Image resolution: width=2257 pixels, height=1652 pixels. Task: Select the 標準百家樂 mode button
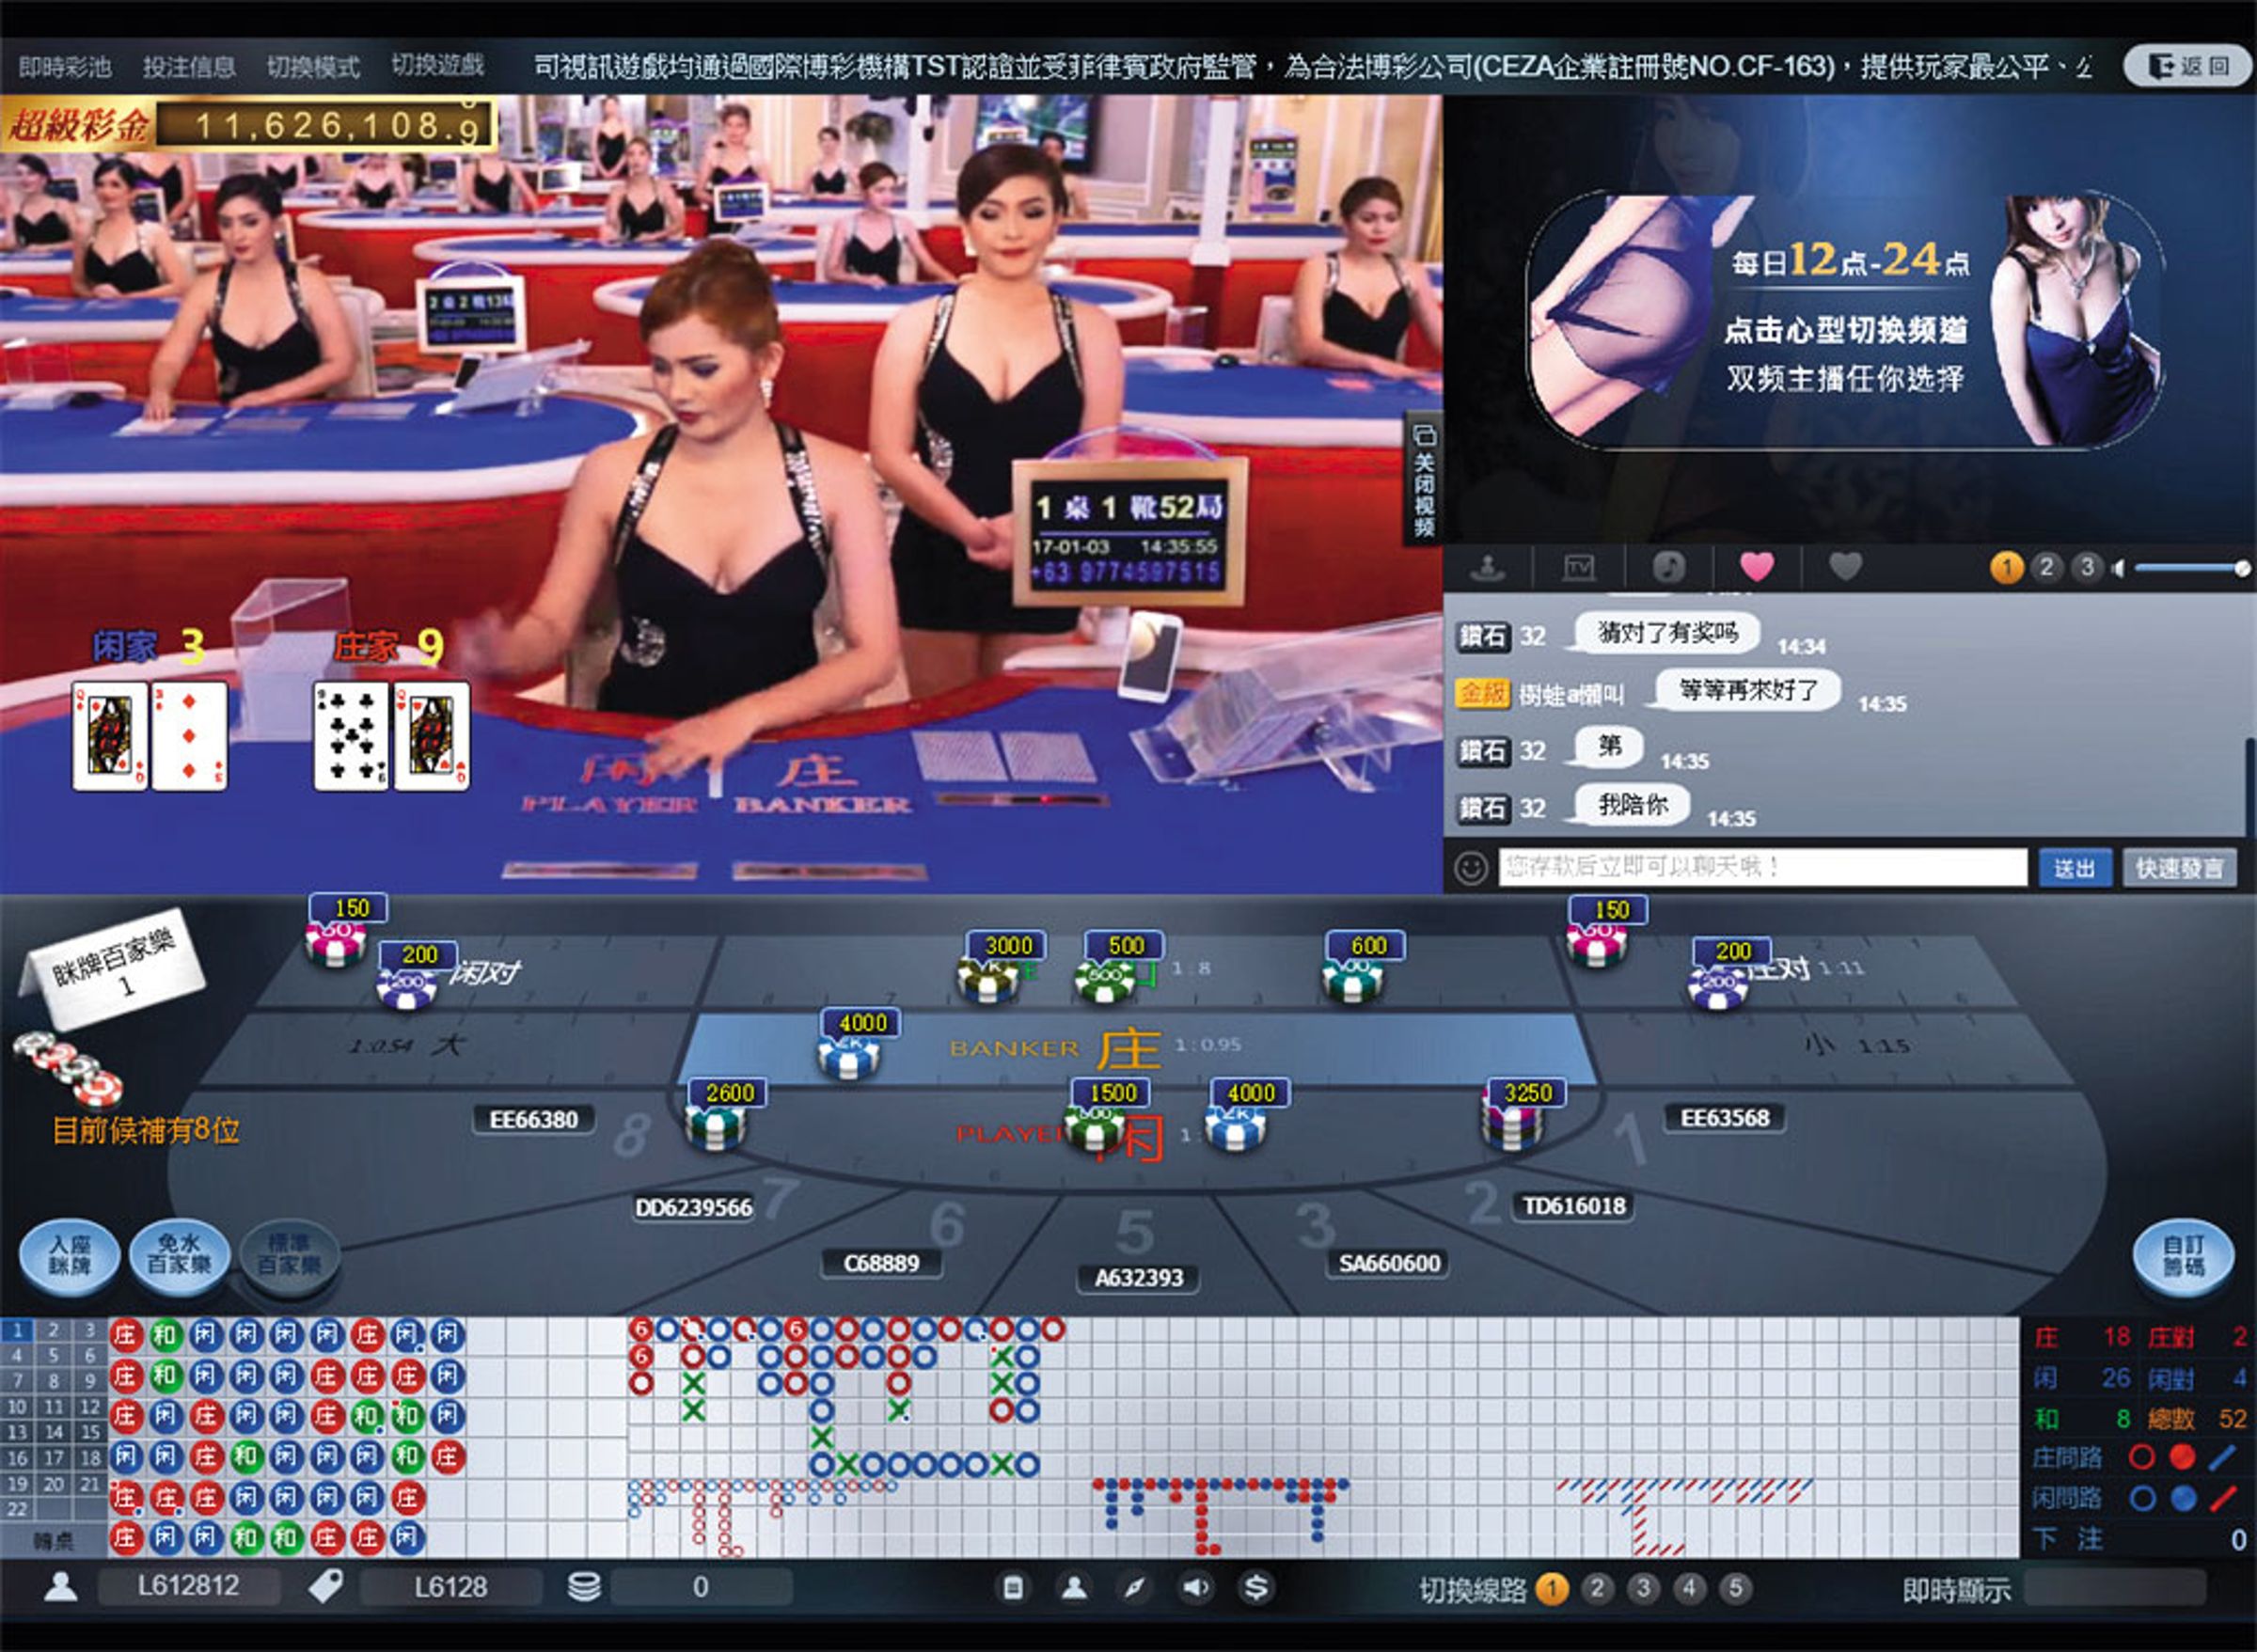click(x=290, y=1255)
